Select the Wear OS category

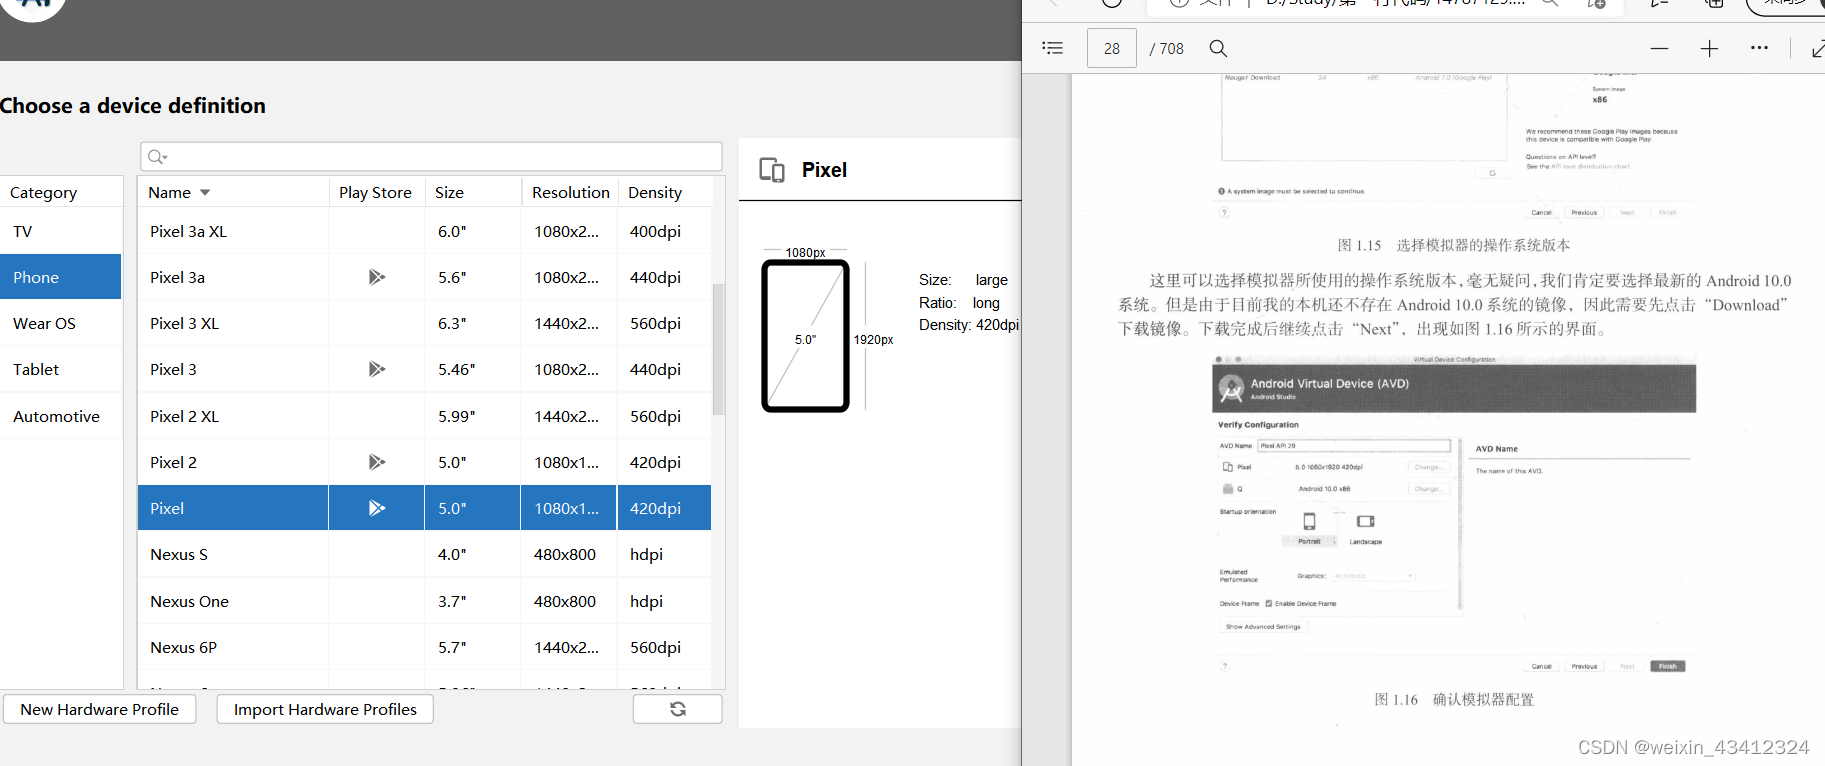61,323
